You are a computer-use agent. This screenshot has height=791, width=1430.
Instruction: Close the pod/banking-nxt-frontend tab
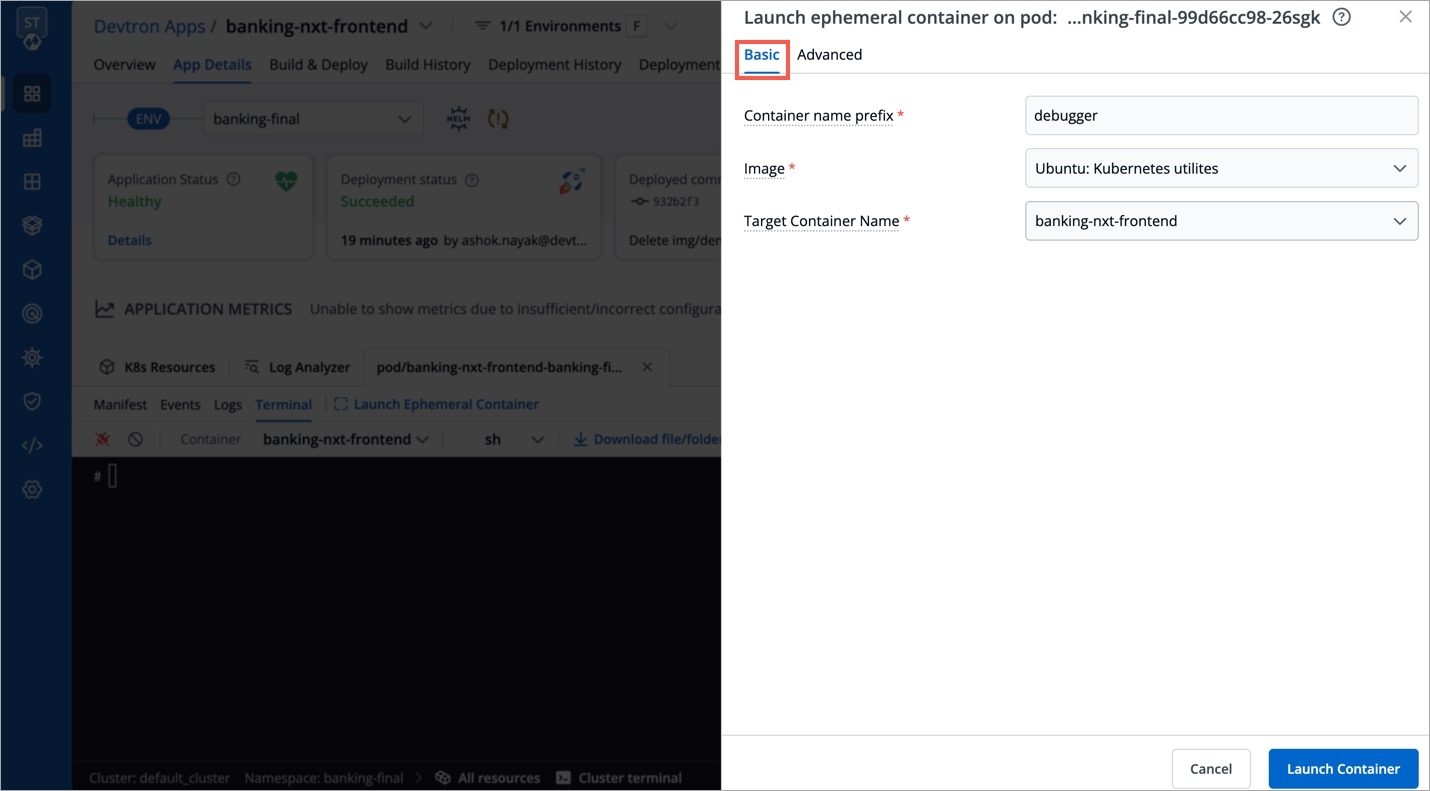647,367
